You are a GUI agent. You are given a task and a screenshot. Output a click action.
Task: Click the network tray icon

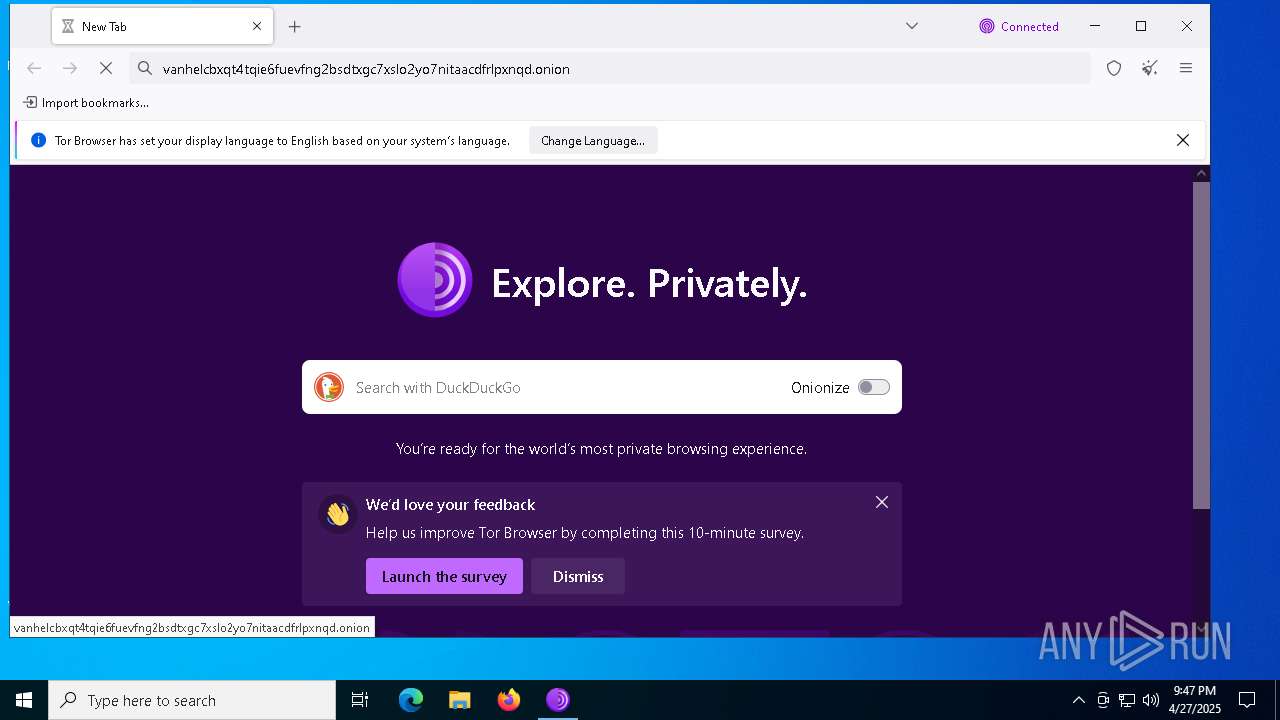1127,700
